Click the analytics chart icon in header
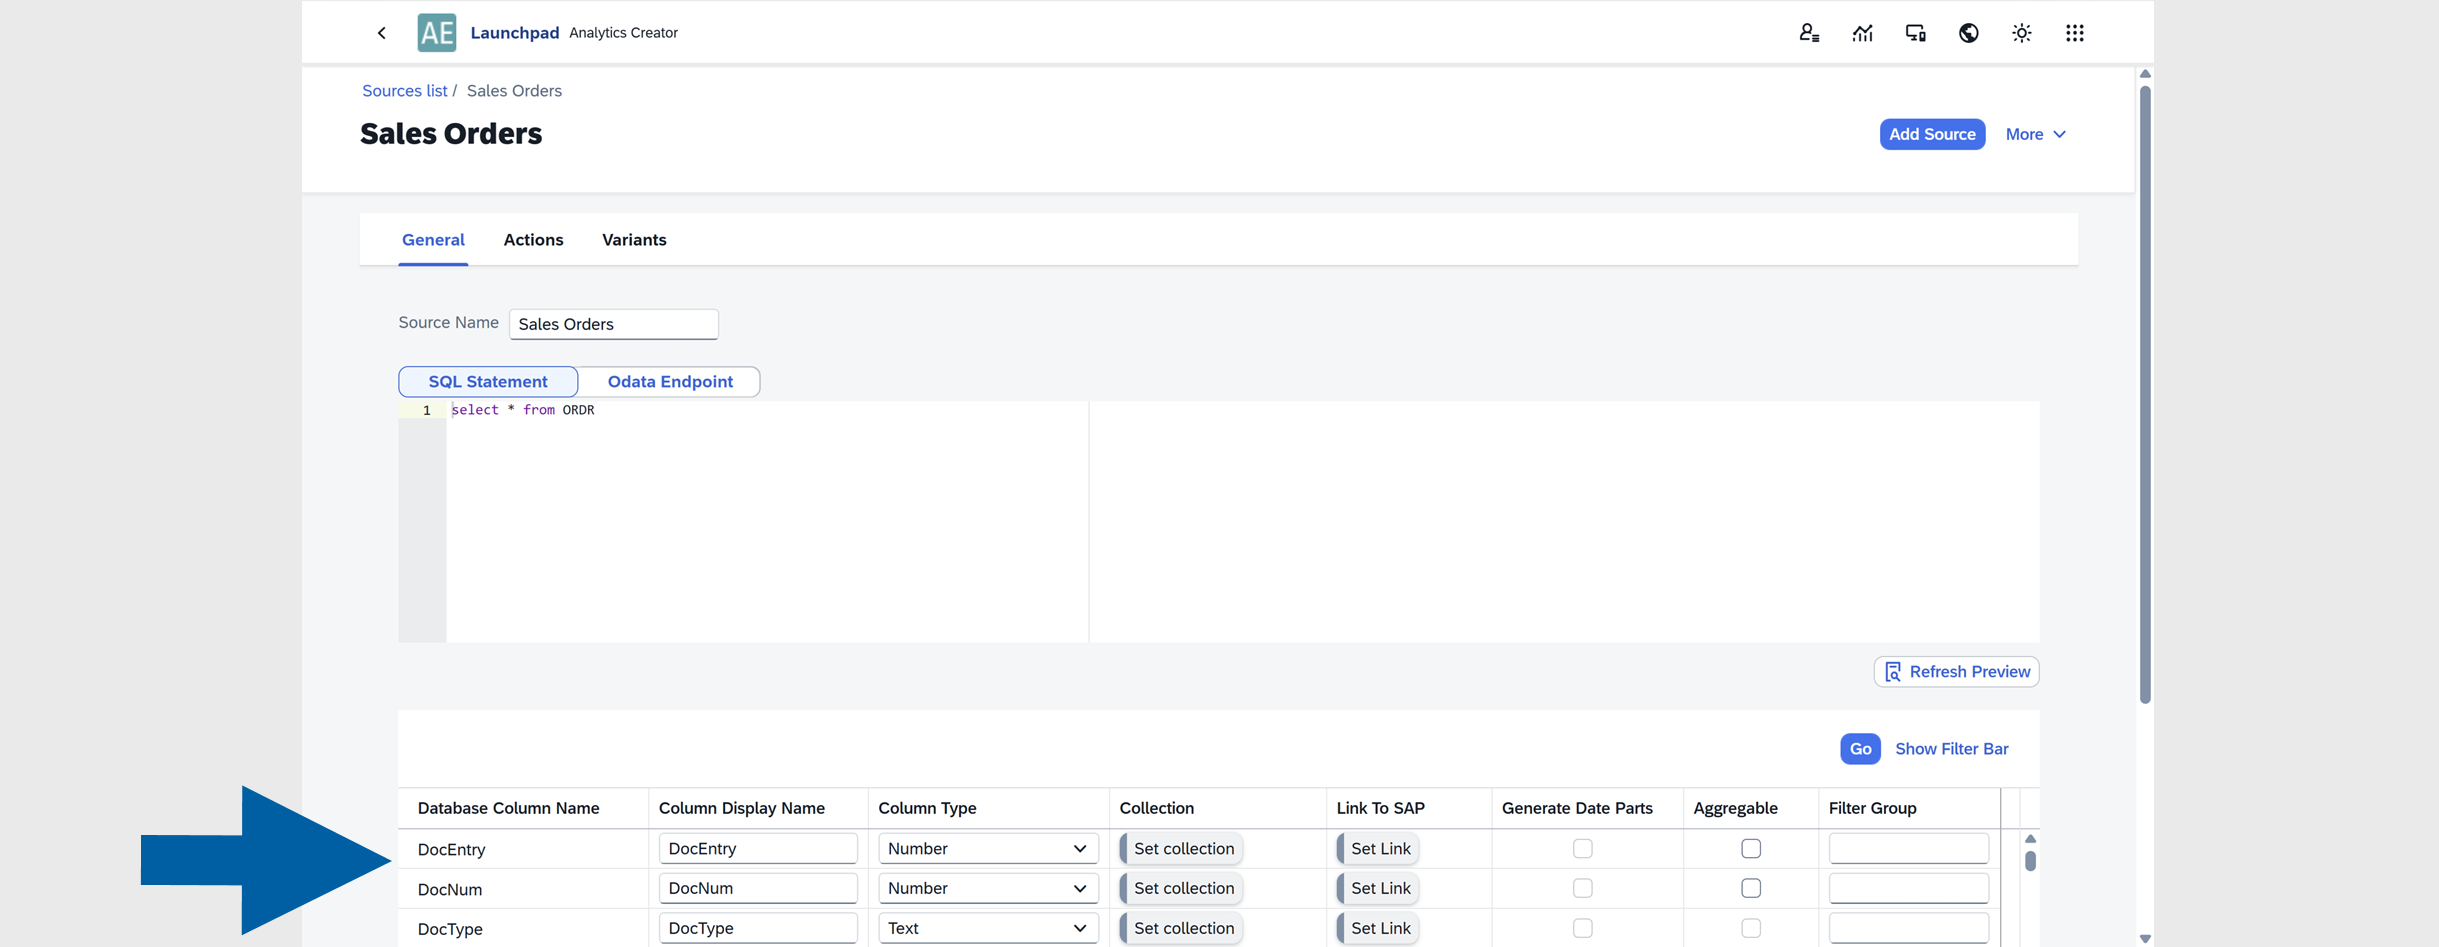This screenshot has width=2439, height=947. pyautogui.click(x=1862, y=32)
